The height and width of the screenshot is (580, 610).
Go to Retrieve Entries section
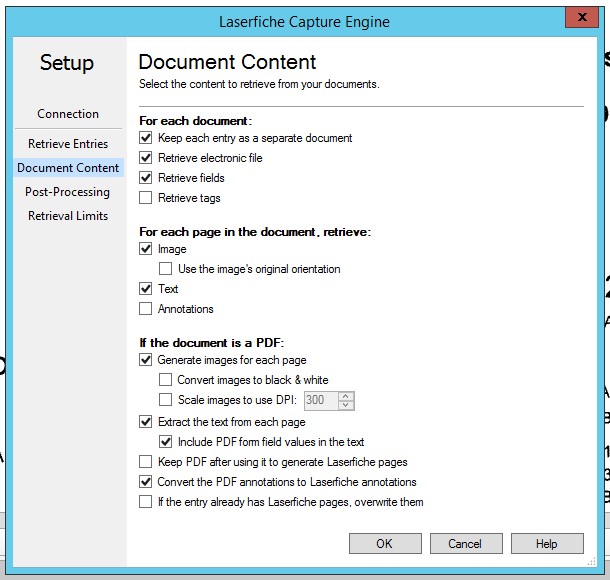[68, 144]
